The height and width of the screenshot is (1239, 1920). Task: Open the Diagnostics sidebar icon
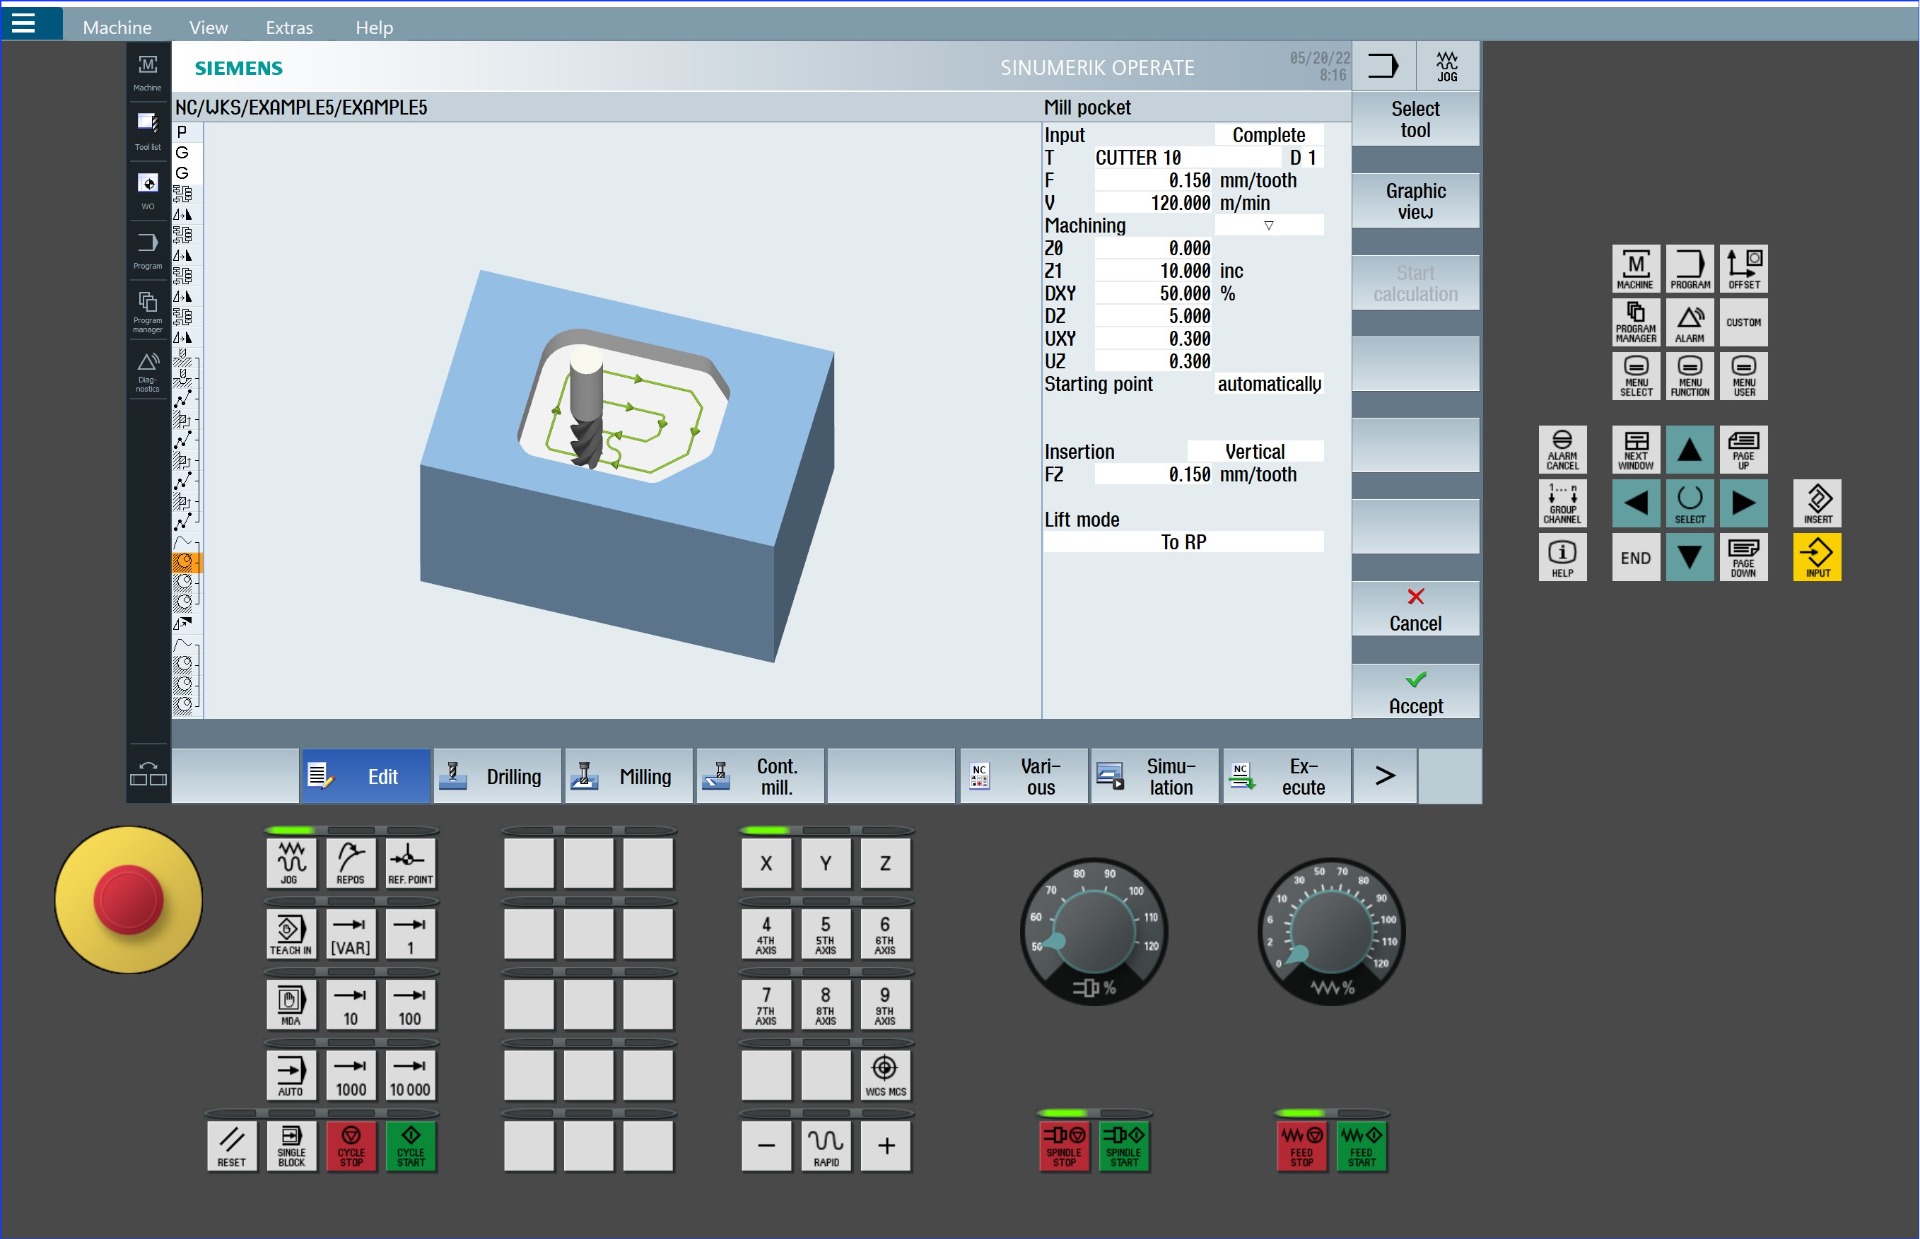click(x=147, y=371)
